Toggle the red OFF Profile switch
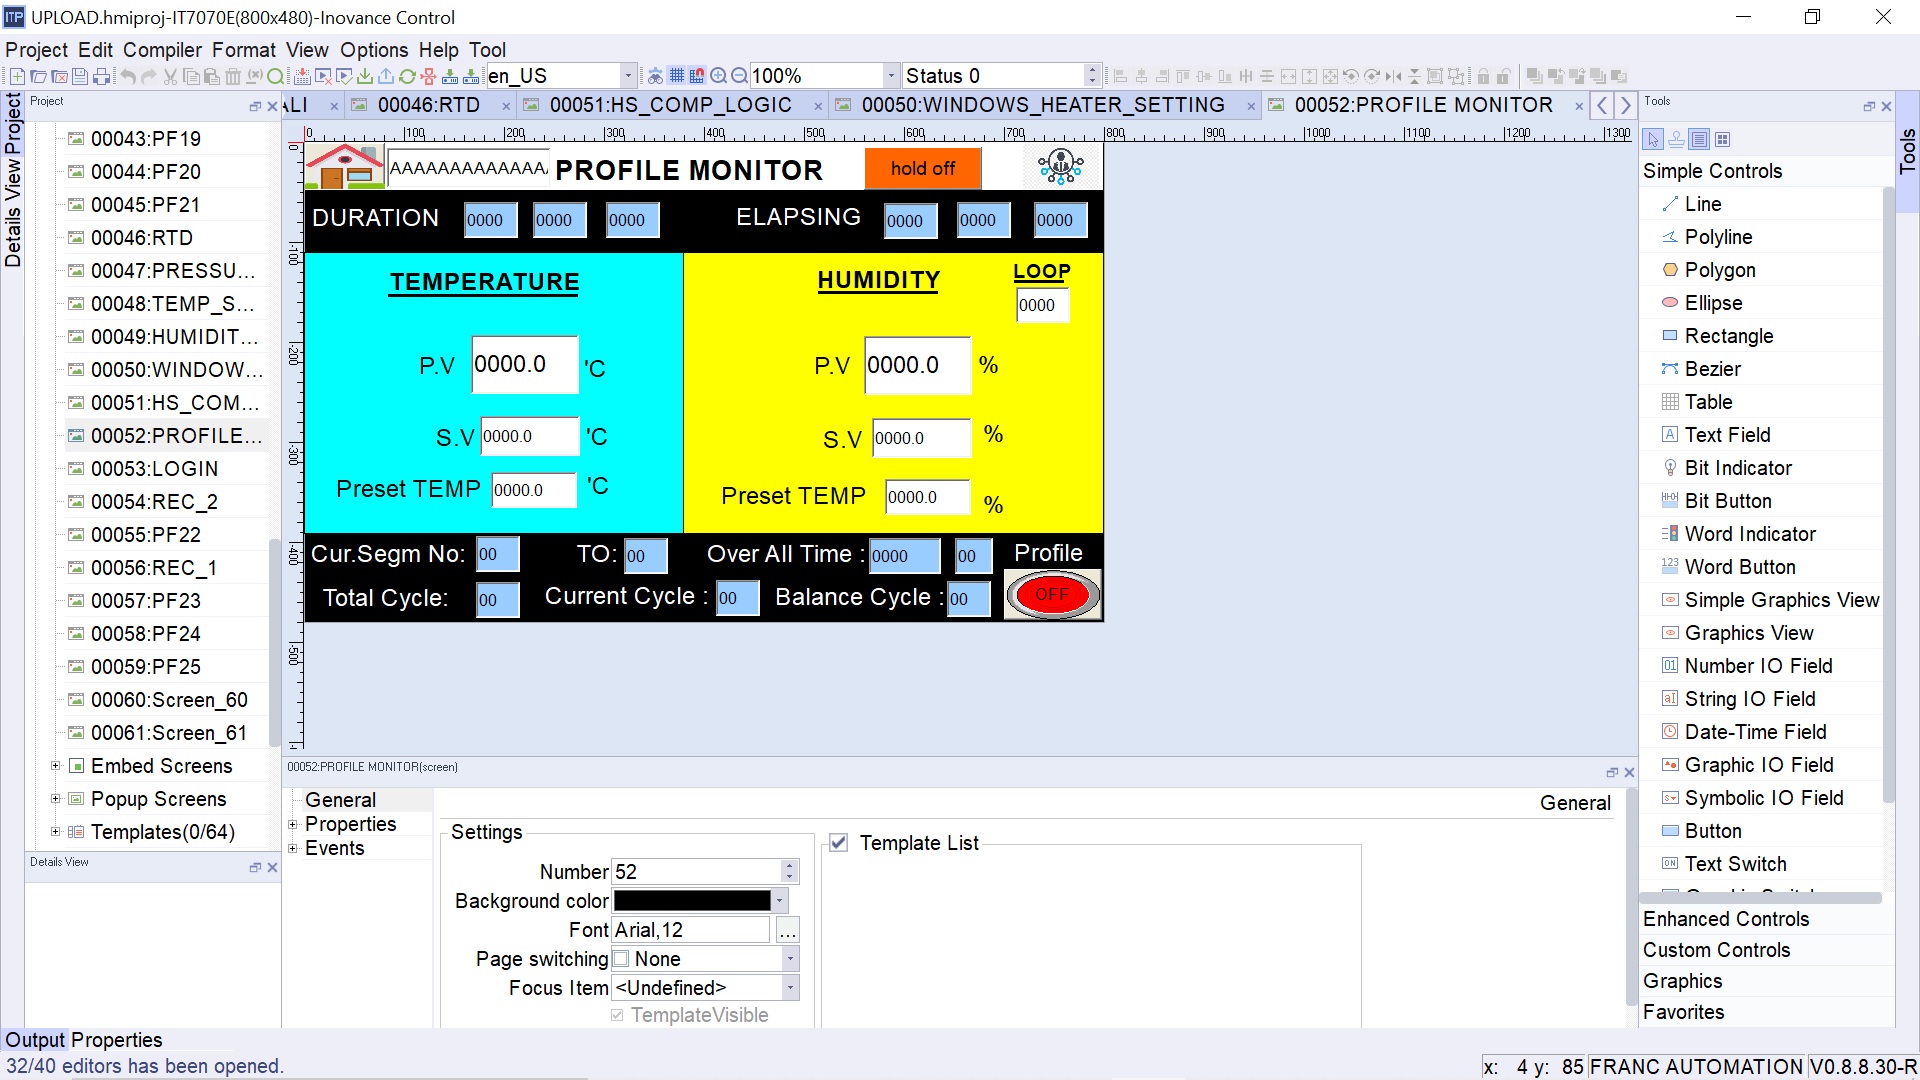 coord(1052,595)
